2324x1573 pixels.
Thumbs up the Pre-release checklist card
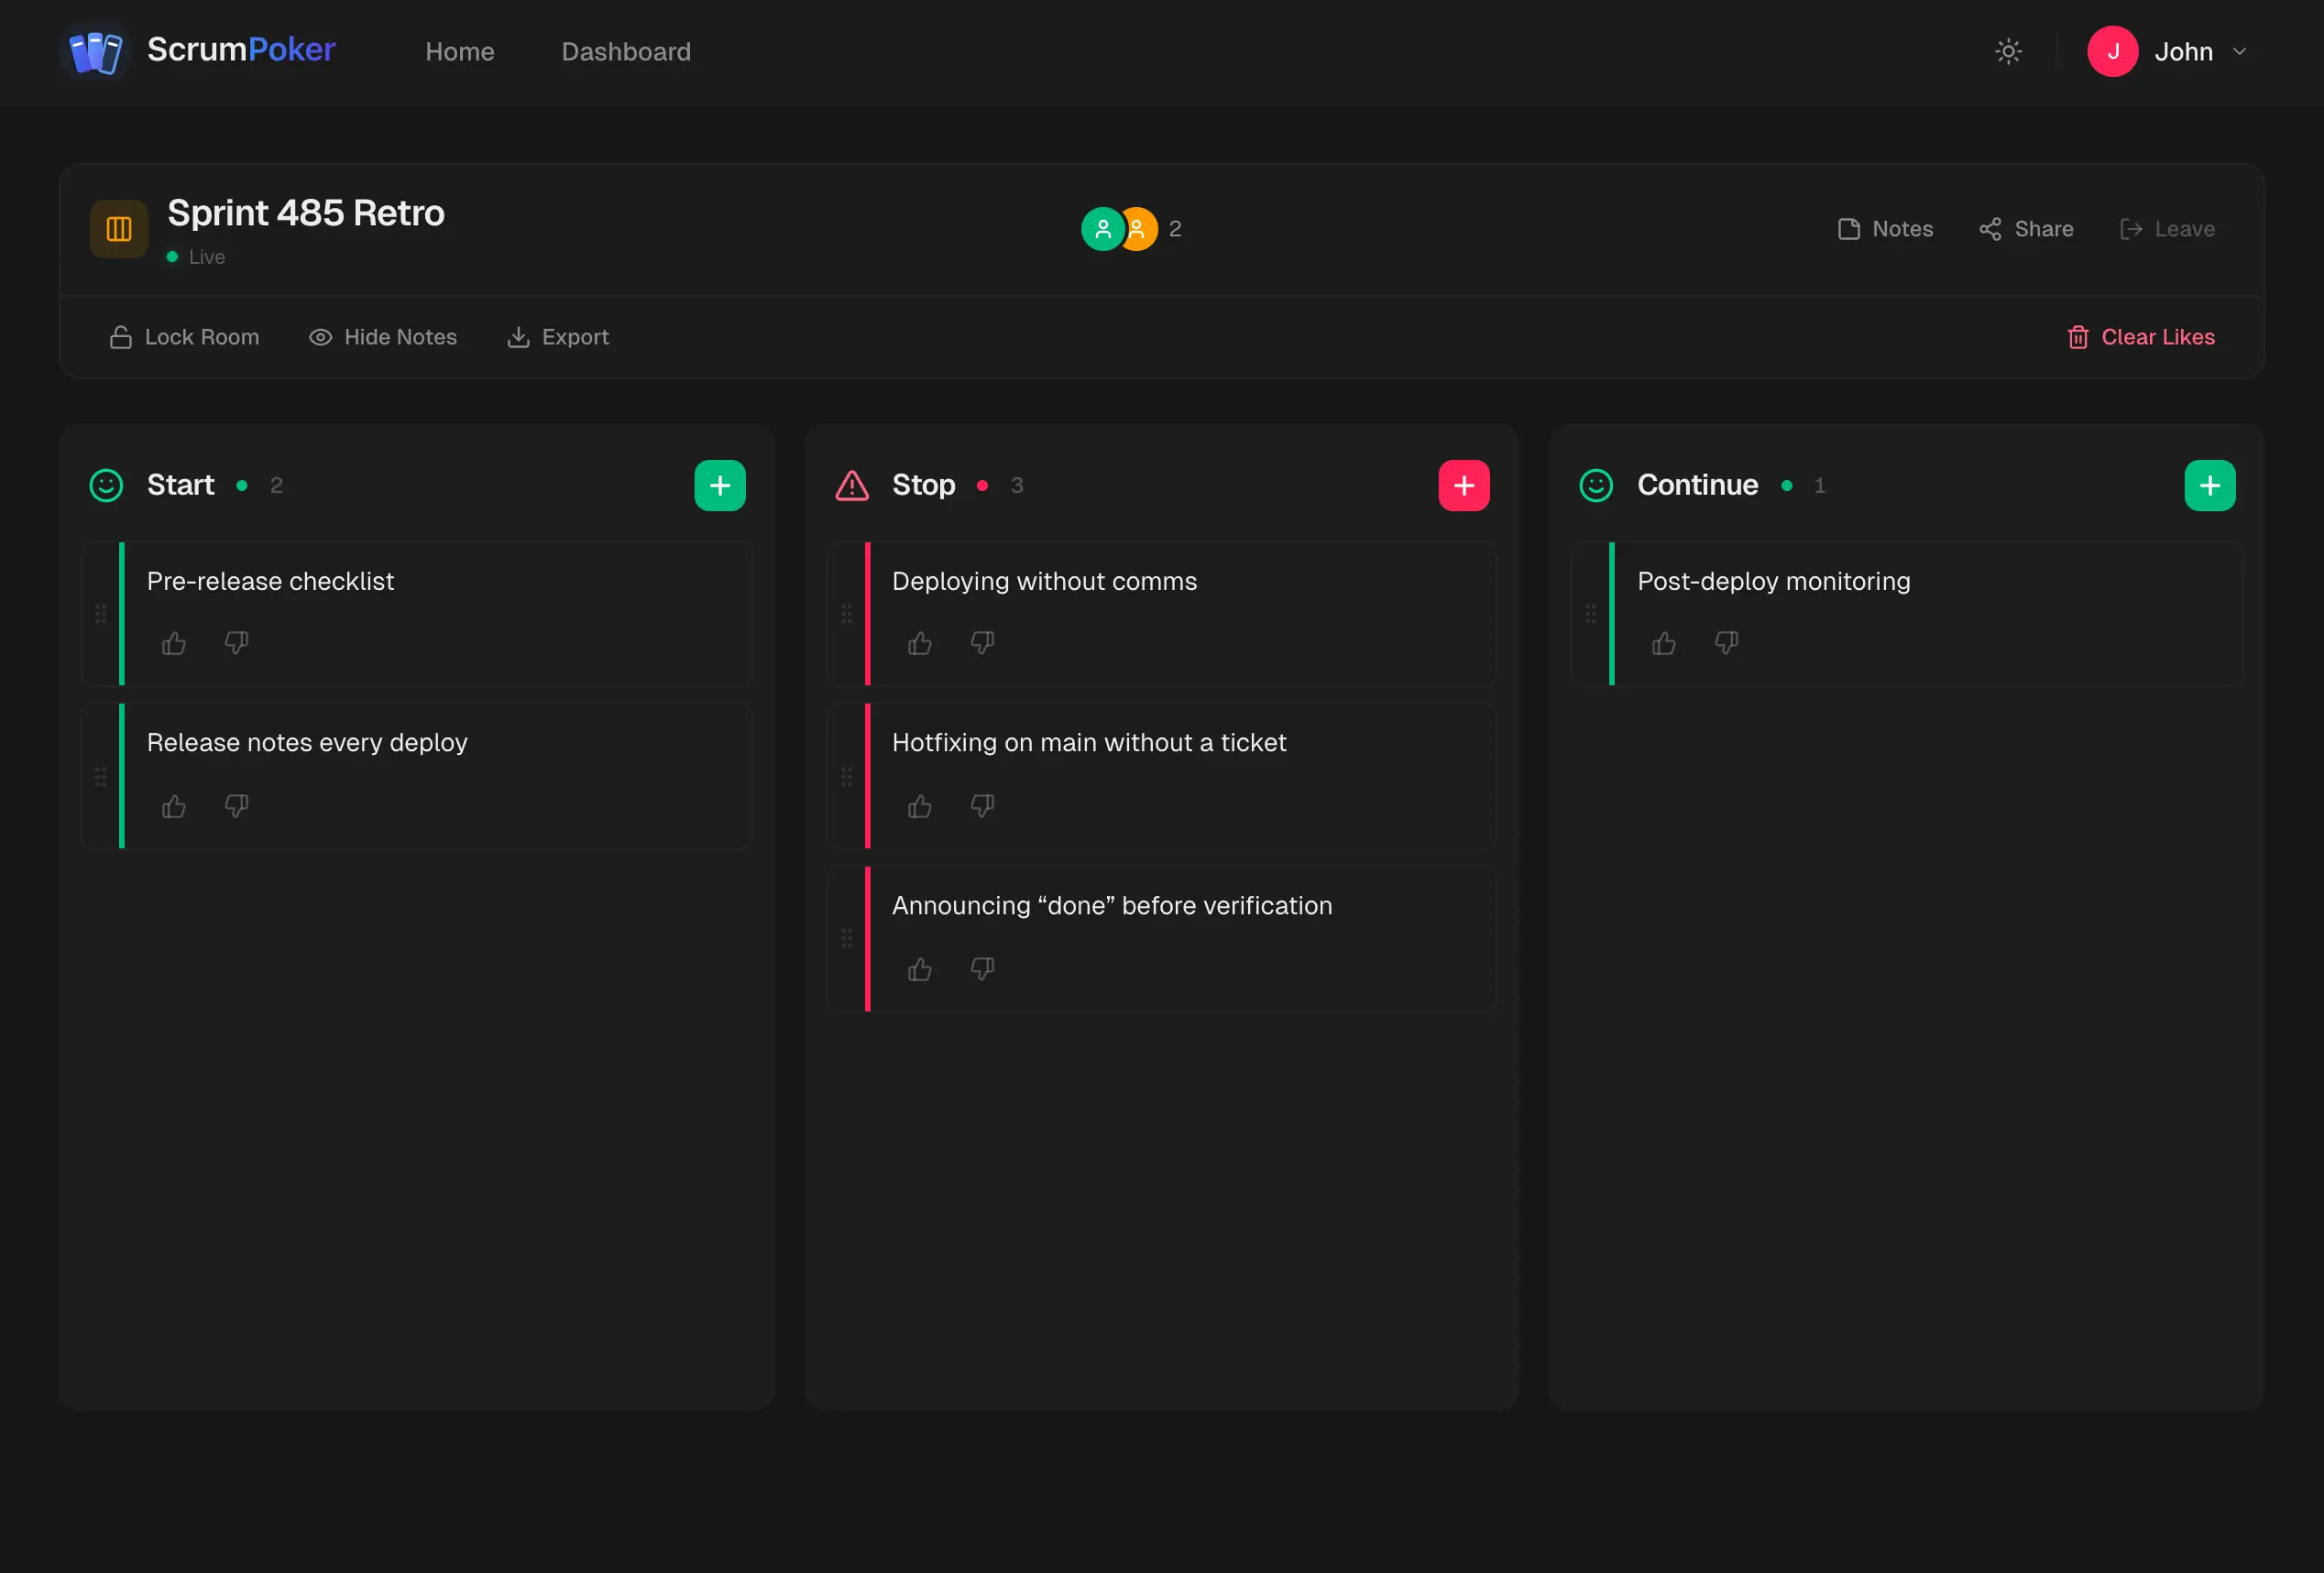coord(174,643)
